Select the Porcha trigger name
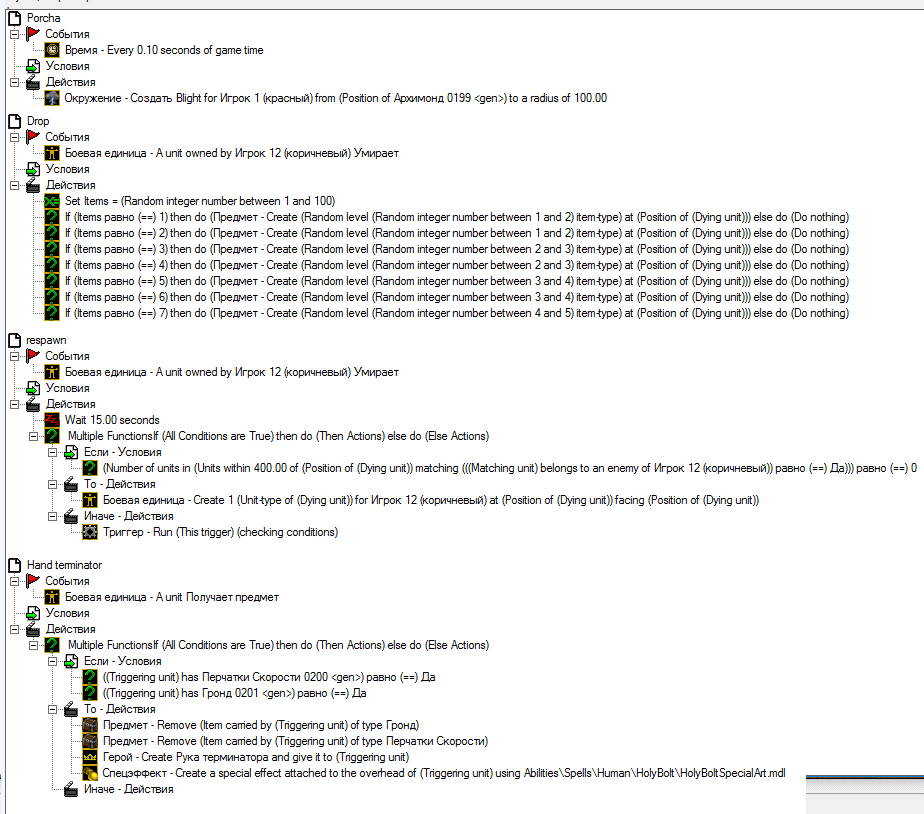 pos(44,18)
